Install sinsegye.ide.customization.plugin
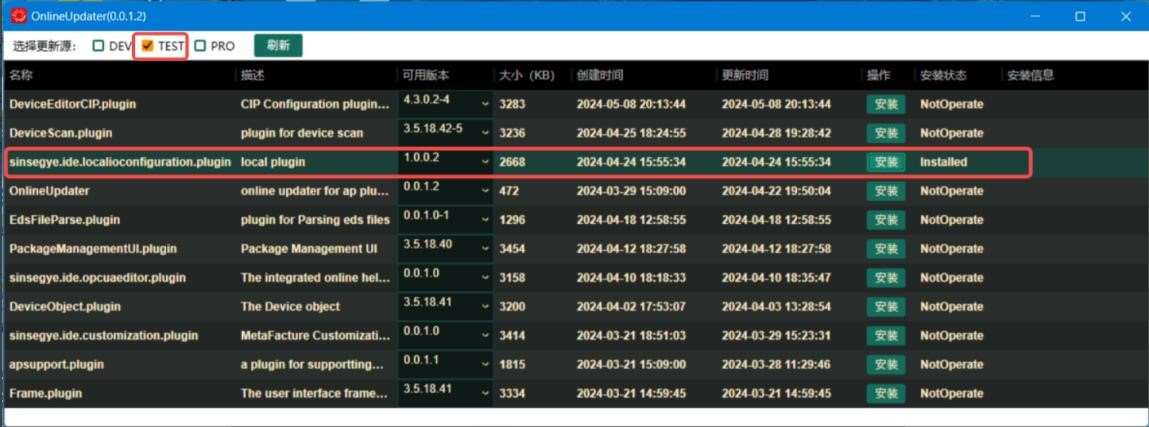1149x427 pixels. point(885,335)
